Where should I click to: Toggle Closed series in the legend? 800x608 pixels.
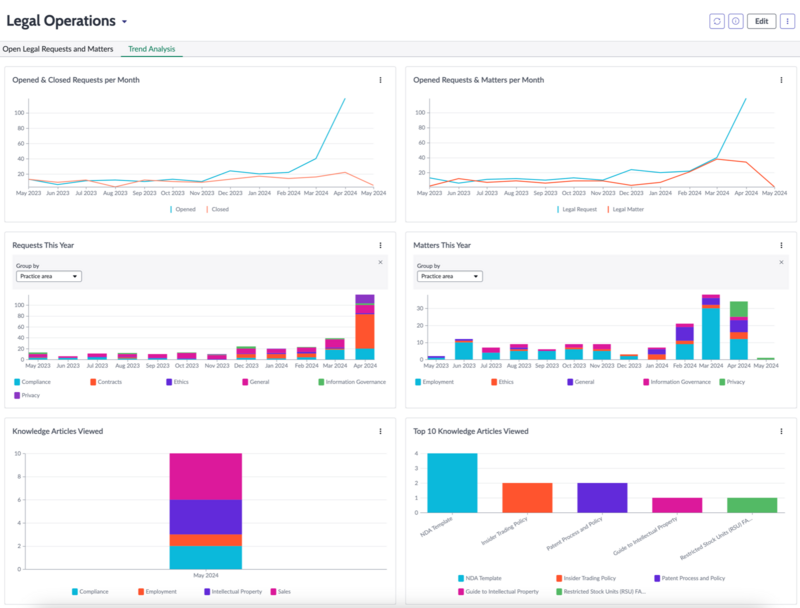coord(218,209)
